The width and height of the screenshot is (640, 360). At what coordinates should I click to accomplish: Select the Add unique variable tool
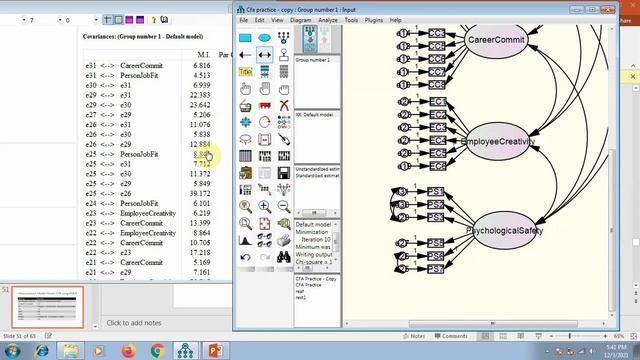tap(284, 55)
